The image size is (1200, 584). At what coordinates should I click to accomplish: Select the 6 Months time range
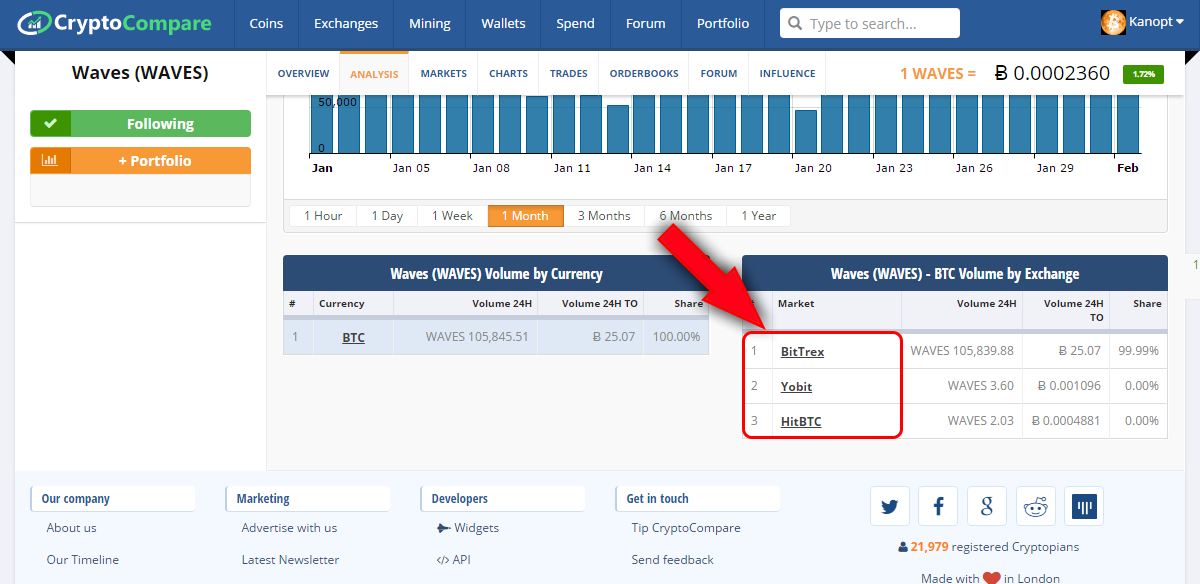pyautogui.click(x=685, y=216)
